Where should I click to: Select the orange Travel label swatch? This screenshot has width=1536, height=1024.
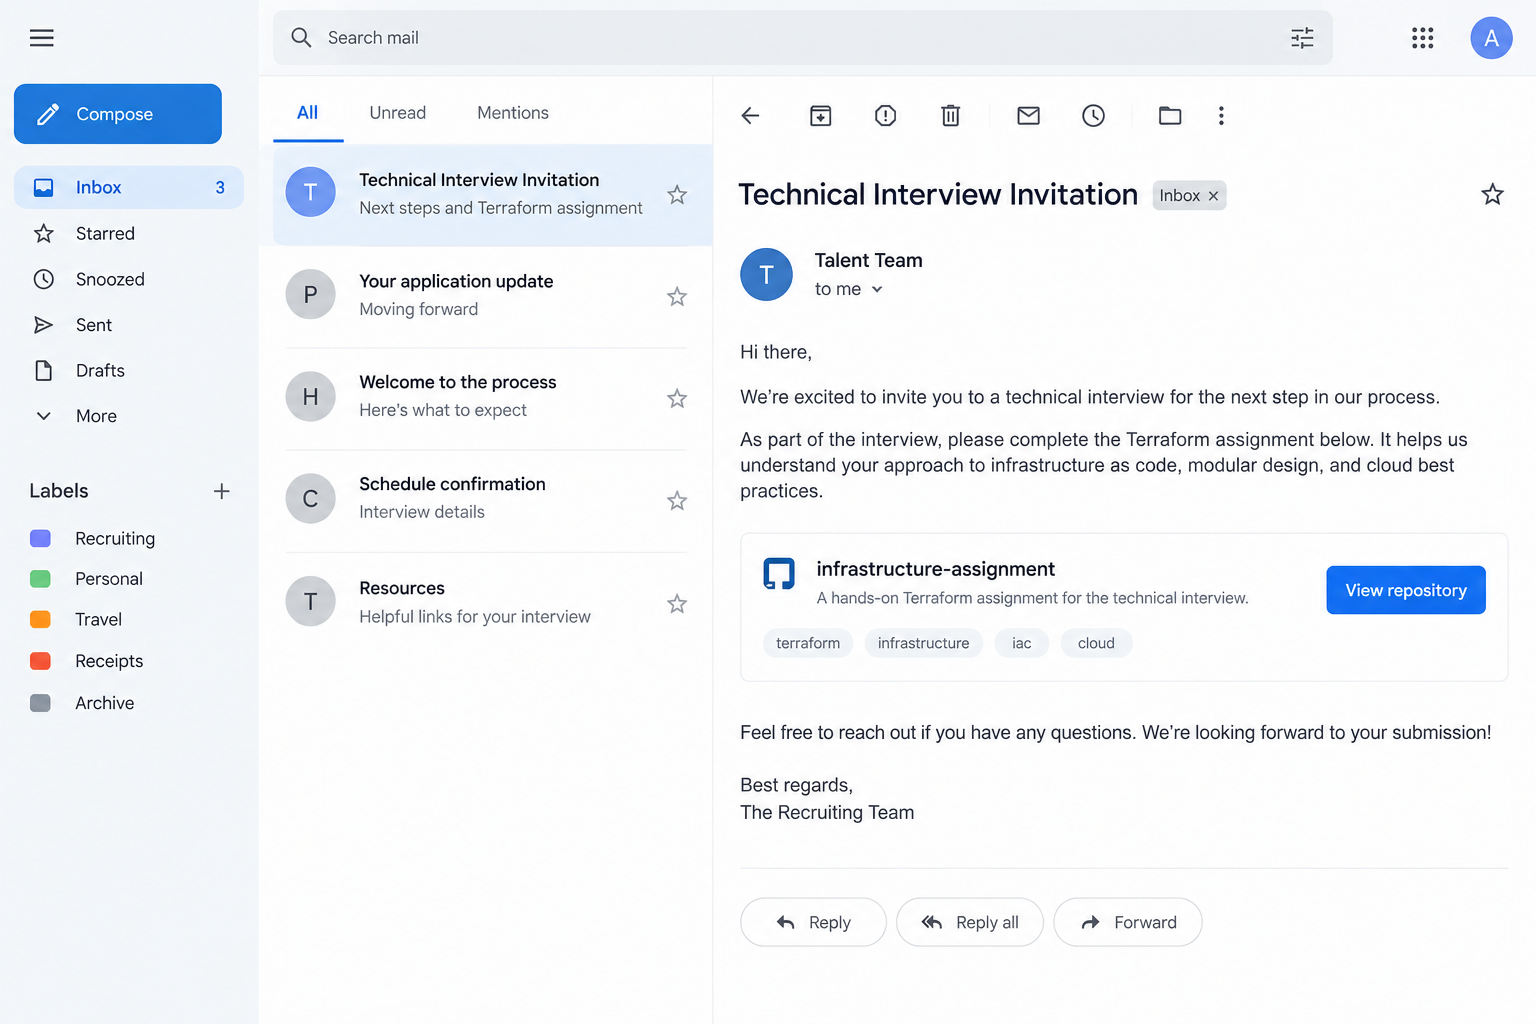(41, 620)
